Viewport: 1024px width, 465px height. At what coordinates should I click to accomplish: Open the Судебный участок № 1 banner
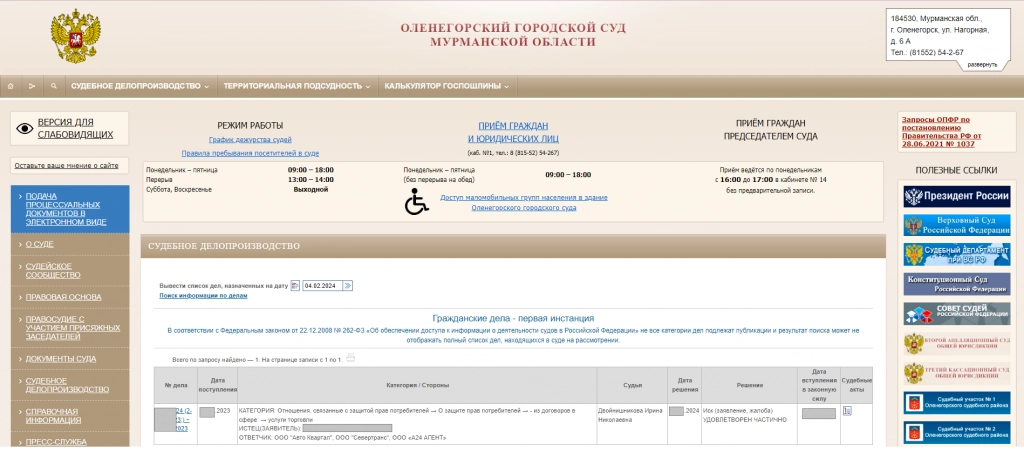click(956, 402)
